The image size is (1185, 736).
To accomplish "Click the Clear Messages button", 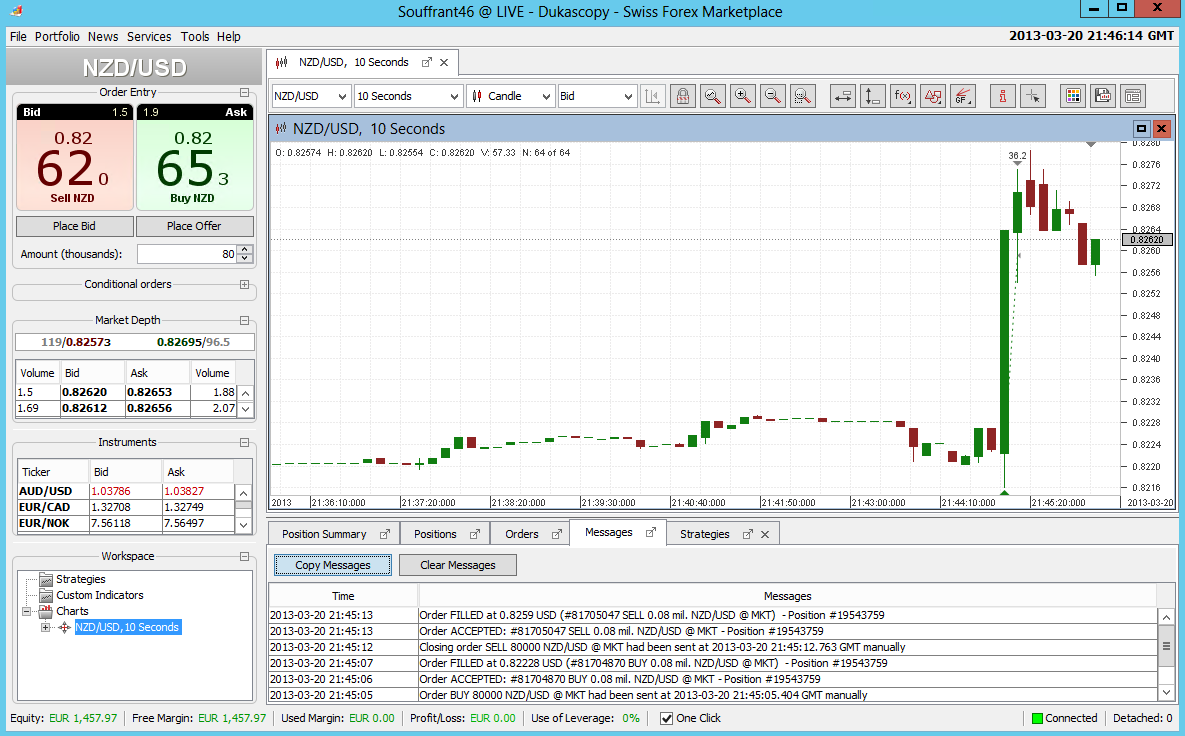I will pos(458,565).
